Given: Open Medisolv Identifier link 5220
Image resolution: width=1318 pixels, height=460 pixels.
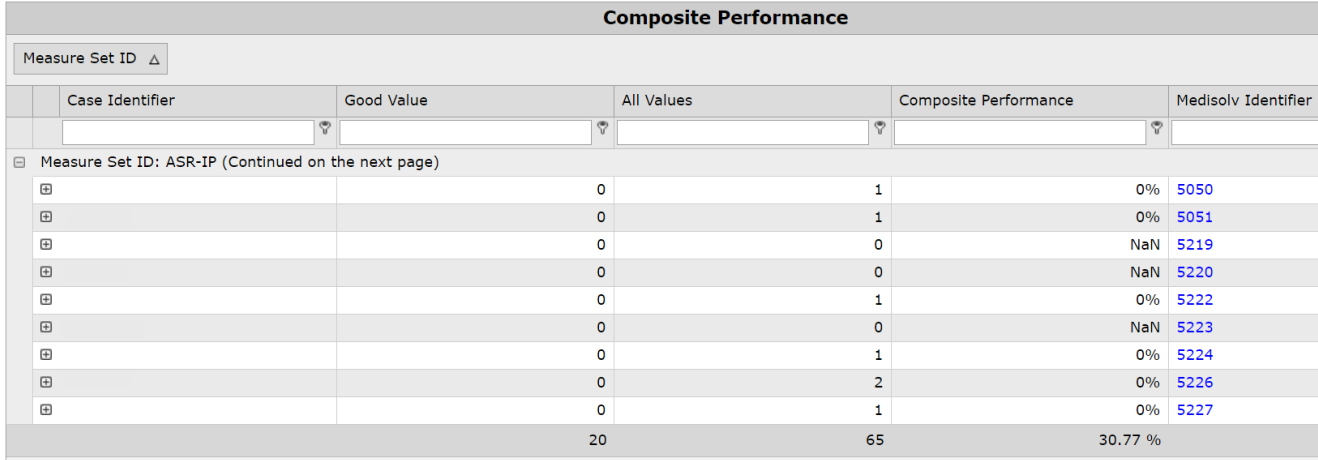Looking at the screenshot, I should tap(1194, 272).
